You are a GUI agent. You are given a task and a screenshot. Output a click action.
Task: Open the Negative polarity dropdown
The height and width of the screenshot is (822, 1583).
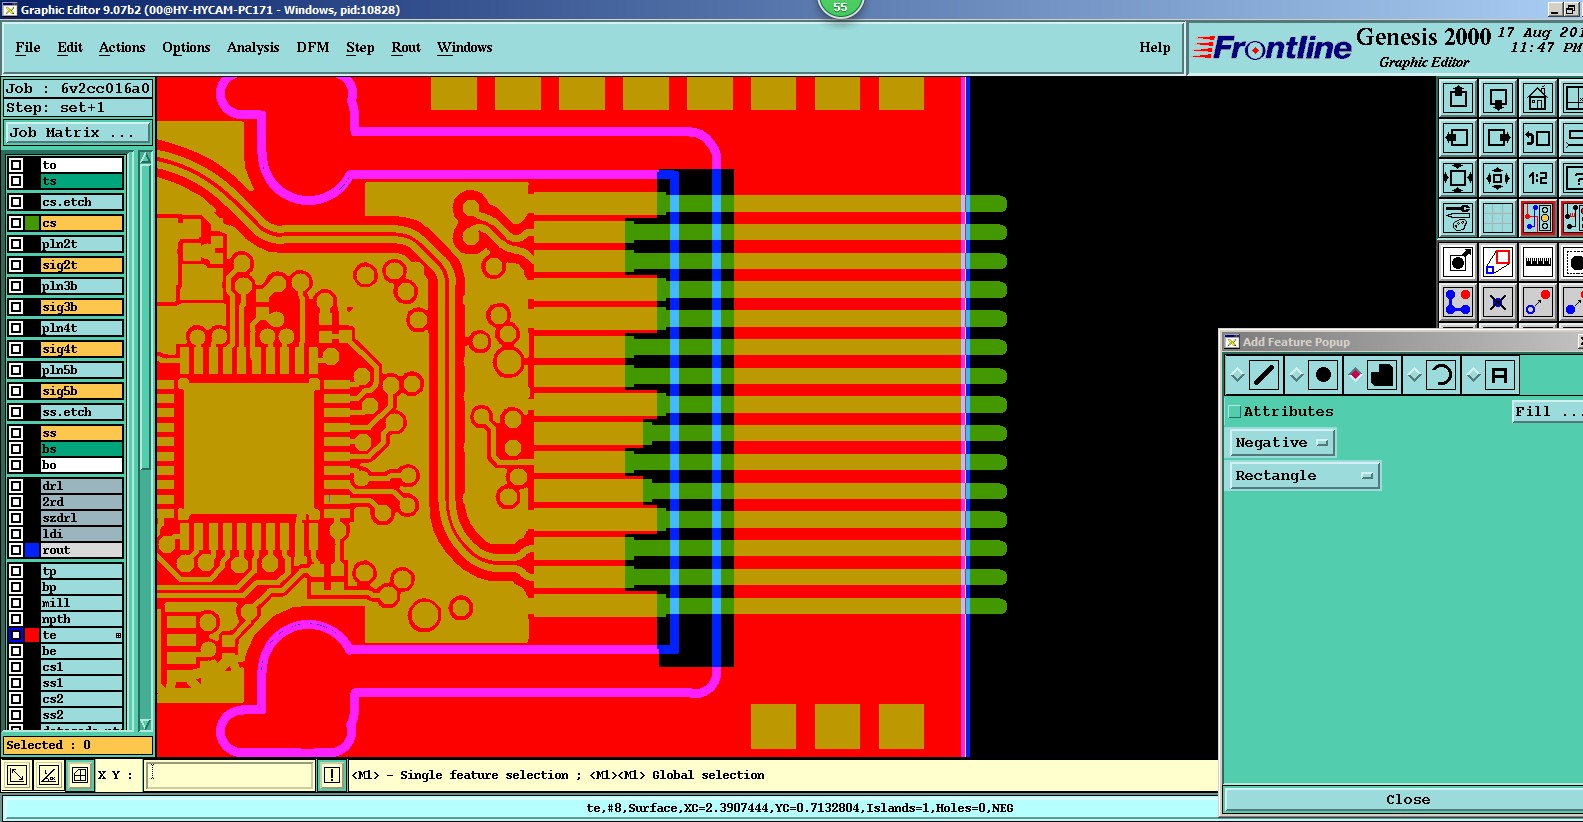1282,442
